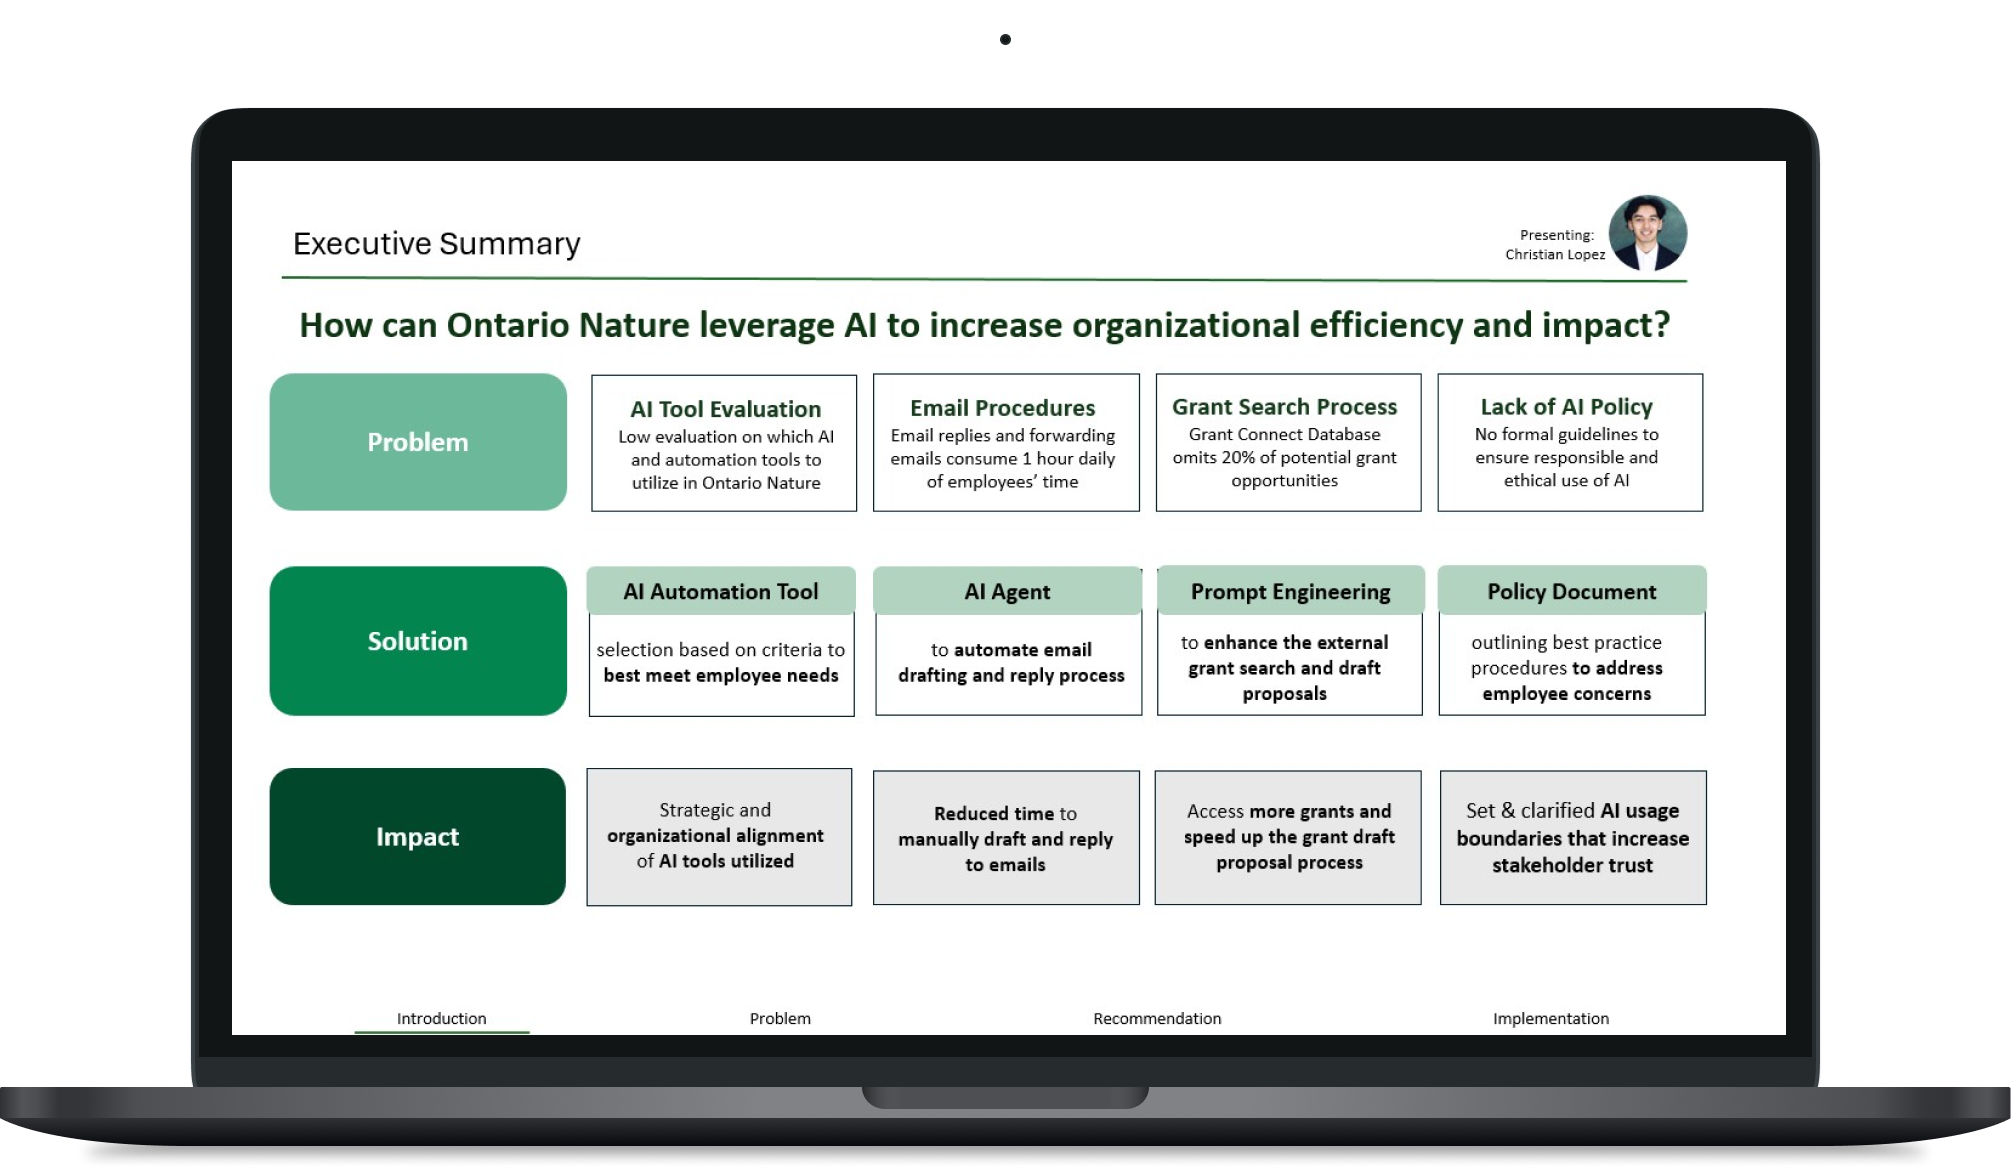Click the Executive Summary title
This screenshot has width=2011, height=1169.
[x=437, y=243]
